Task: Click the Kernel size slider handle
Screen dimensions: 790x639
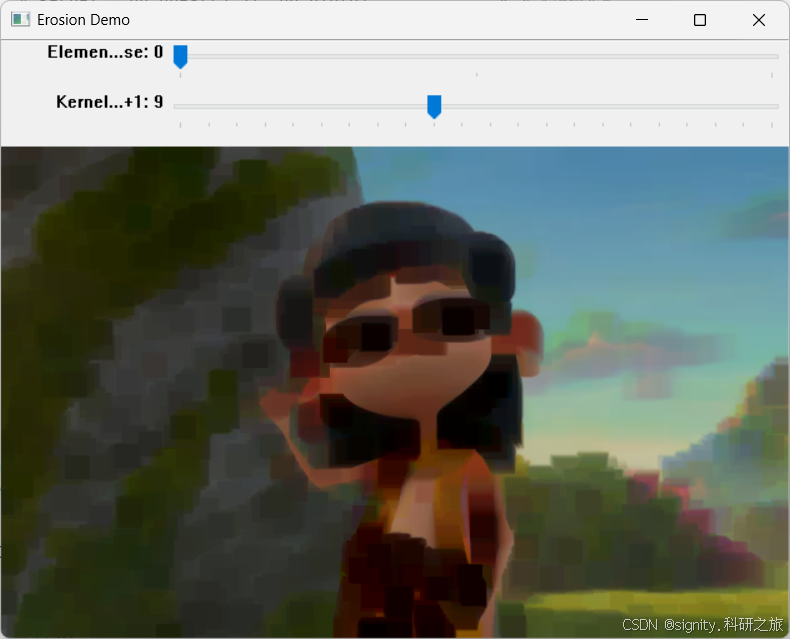Action: coord(434,106)
